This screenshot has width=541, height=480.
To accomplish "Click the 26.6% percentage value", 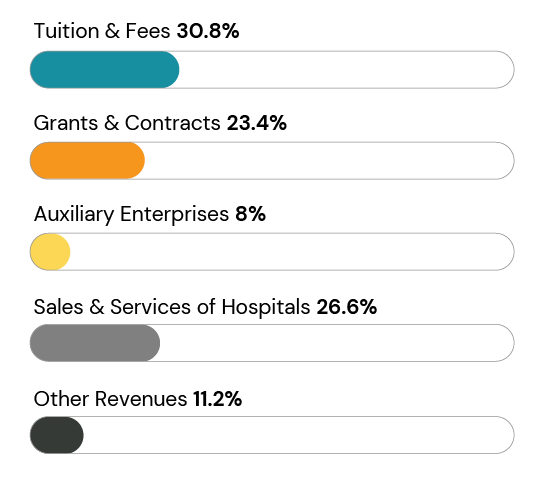I will pos(347,307).
